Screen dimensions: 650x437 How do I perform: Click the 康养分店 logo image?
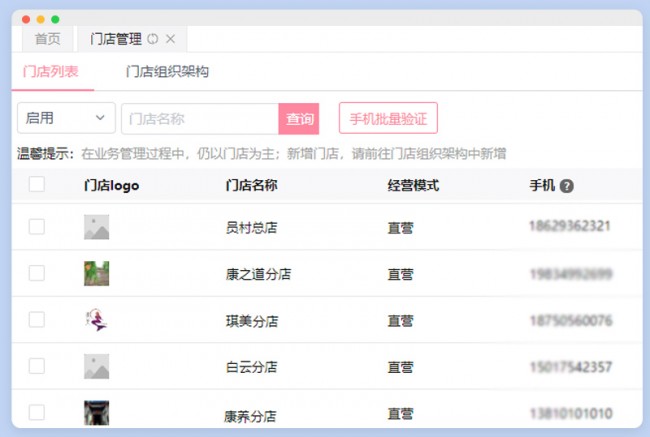click(96, 412)
